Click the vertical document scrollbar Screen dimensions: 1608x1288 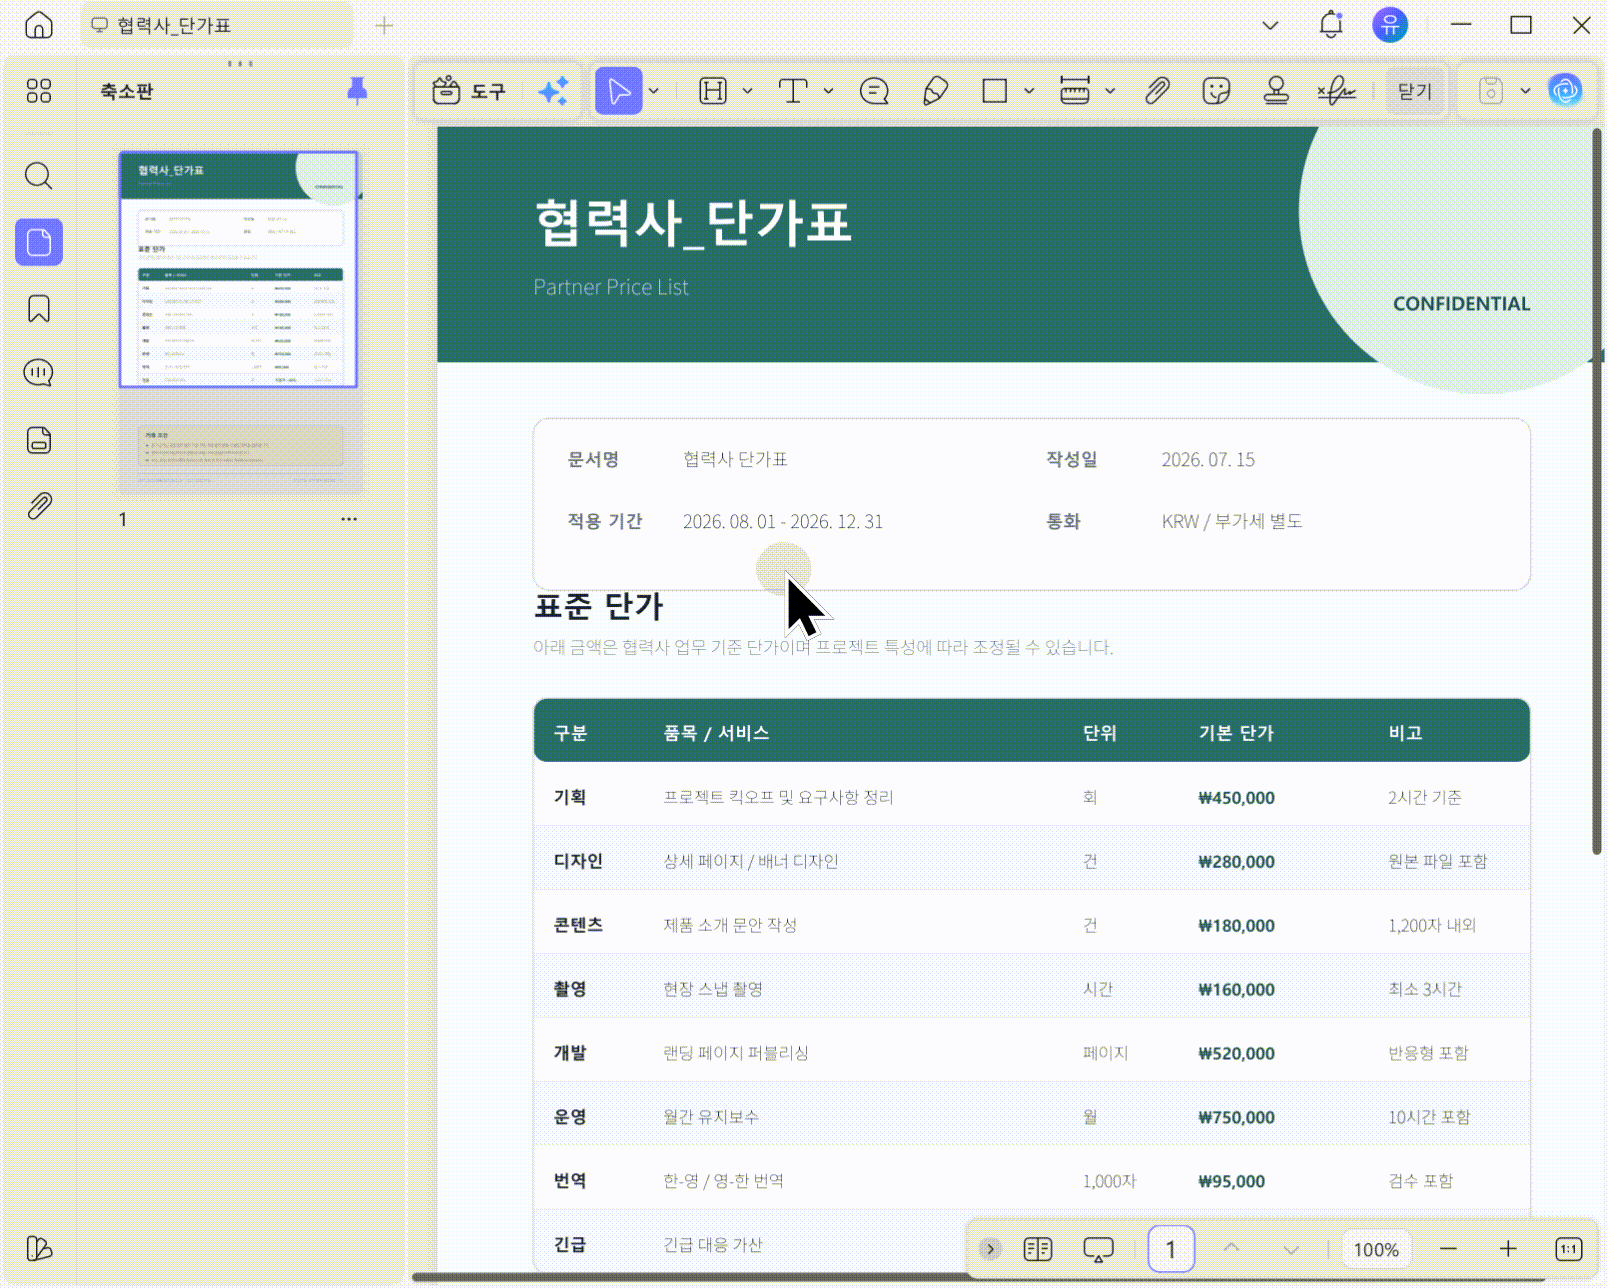pyautogui.click(x=1597, y=490)
